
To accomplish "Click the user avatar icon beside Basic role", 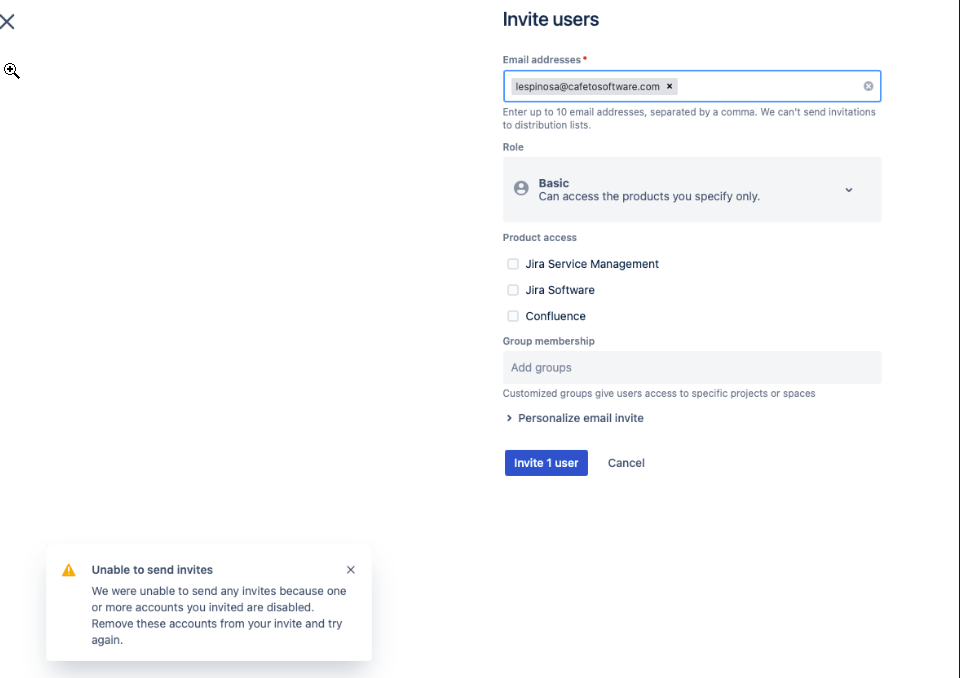I will [521, 188].
